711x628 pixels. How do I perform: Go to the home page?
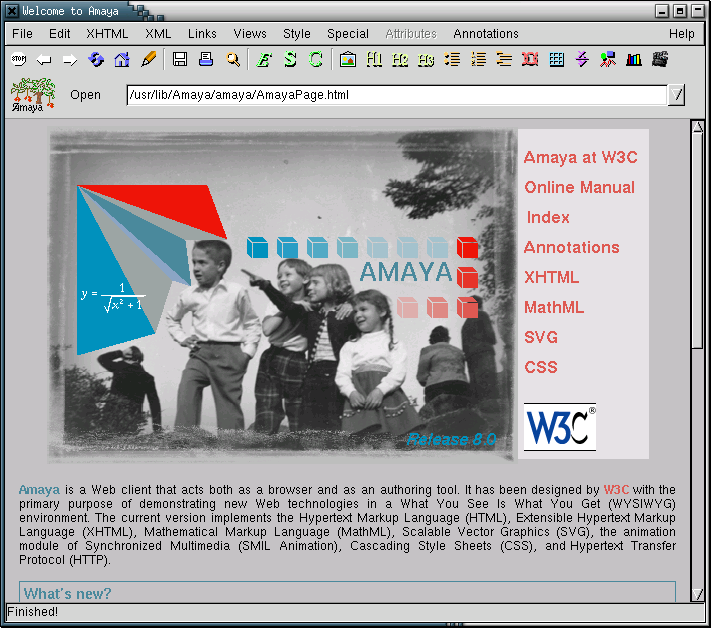122,60
